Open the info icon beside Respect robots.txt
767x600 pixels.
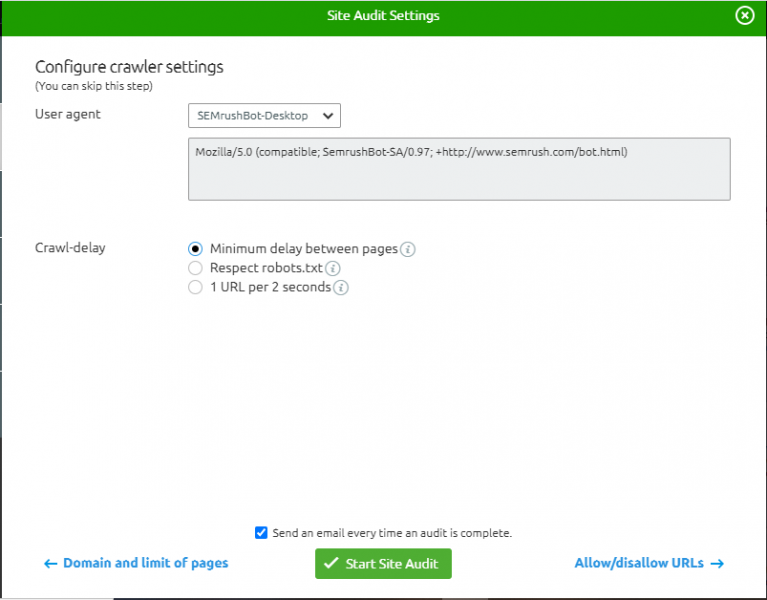(x=333, y=268)
